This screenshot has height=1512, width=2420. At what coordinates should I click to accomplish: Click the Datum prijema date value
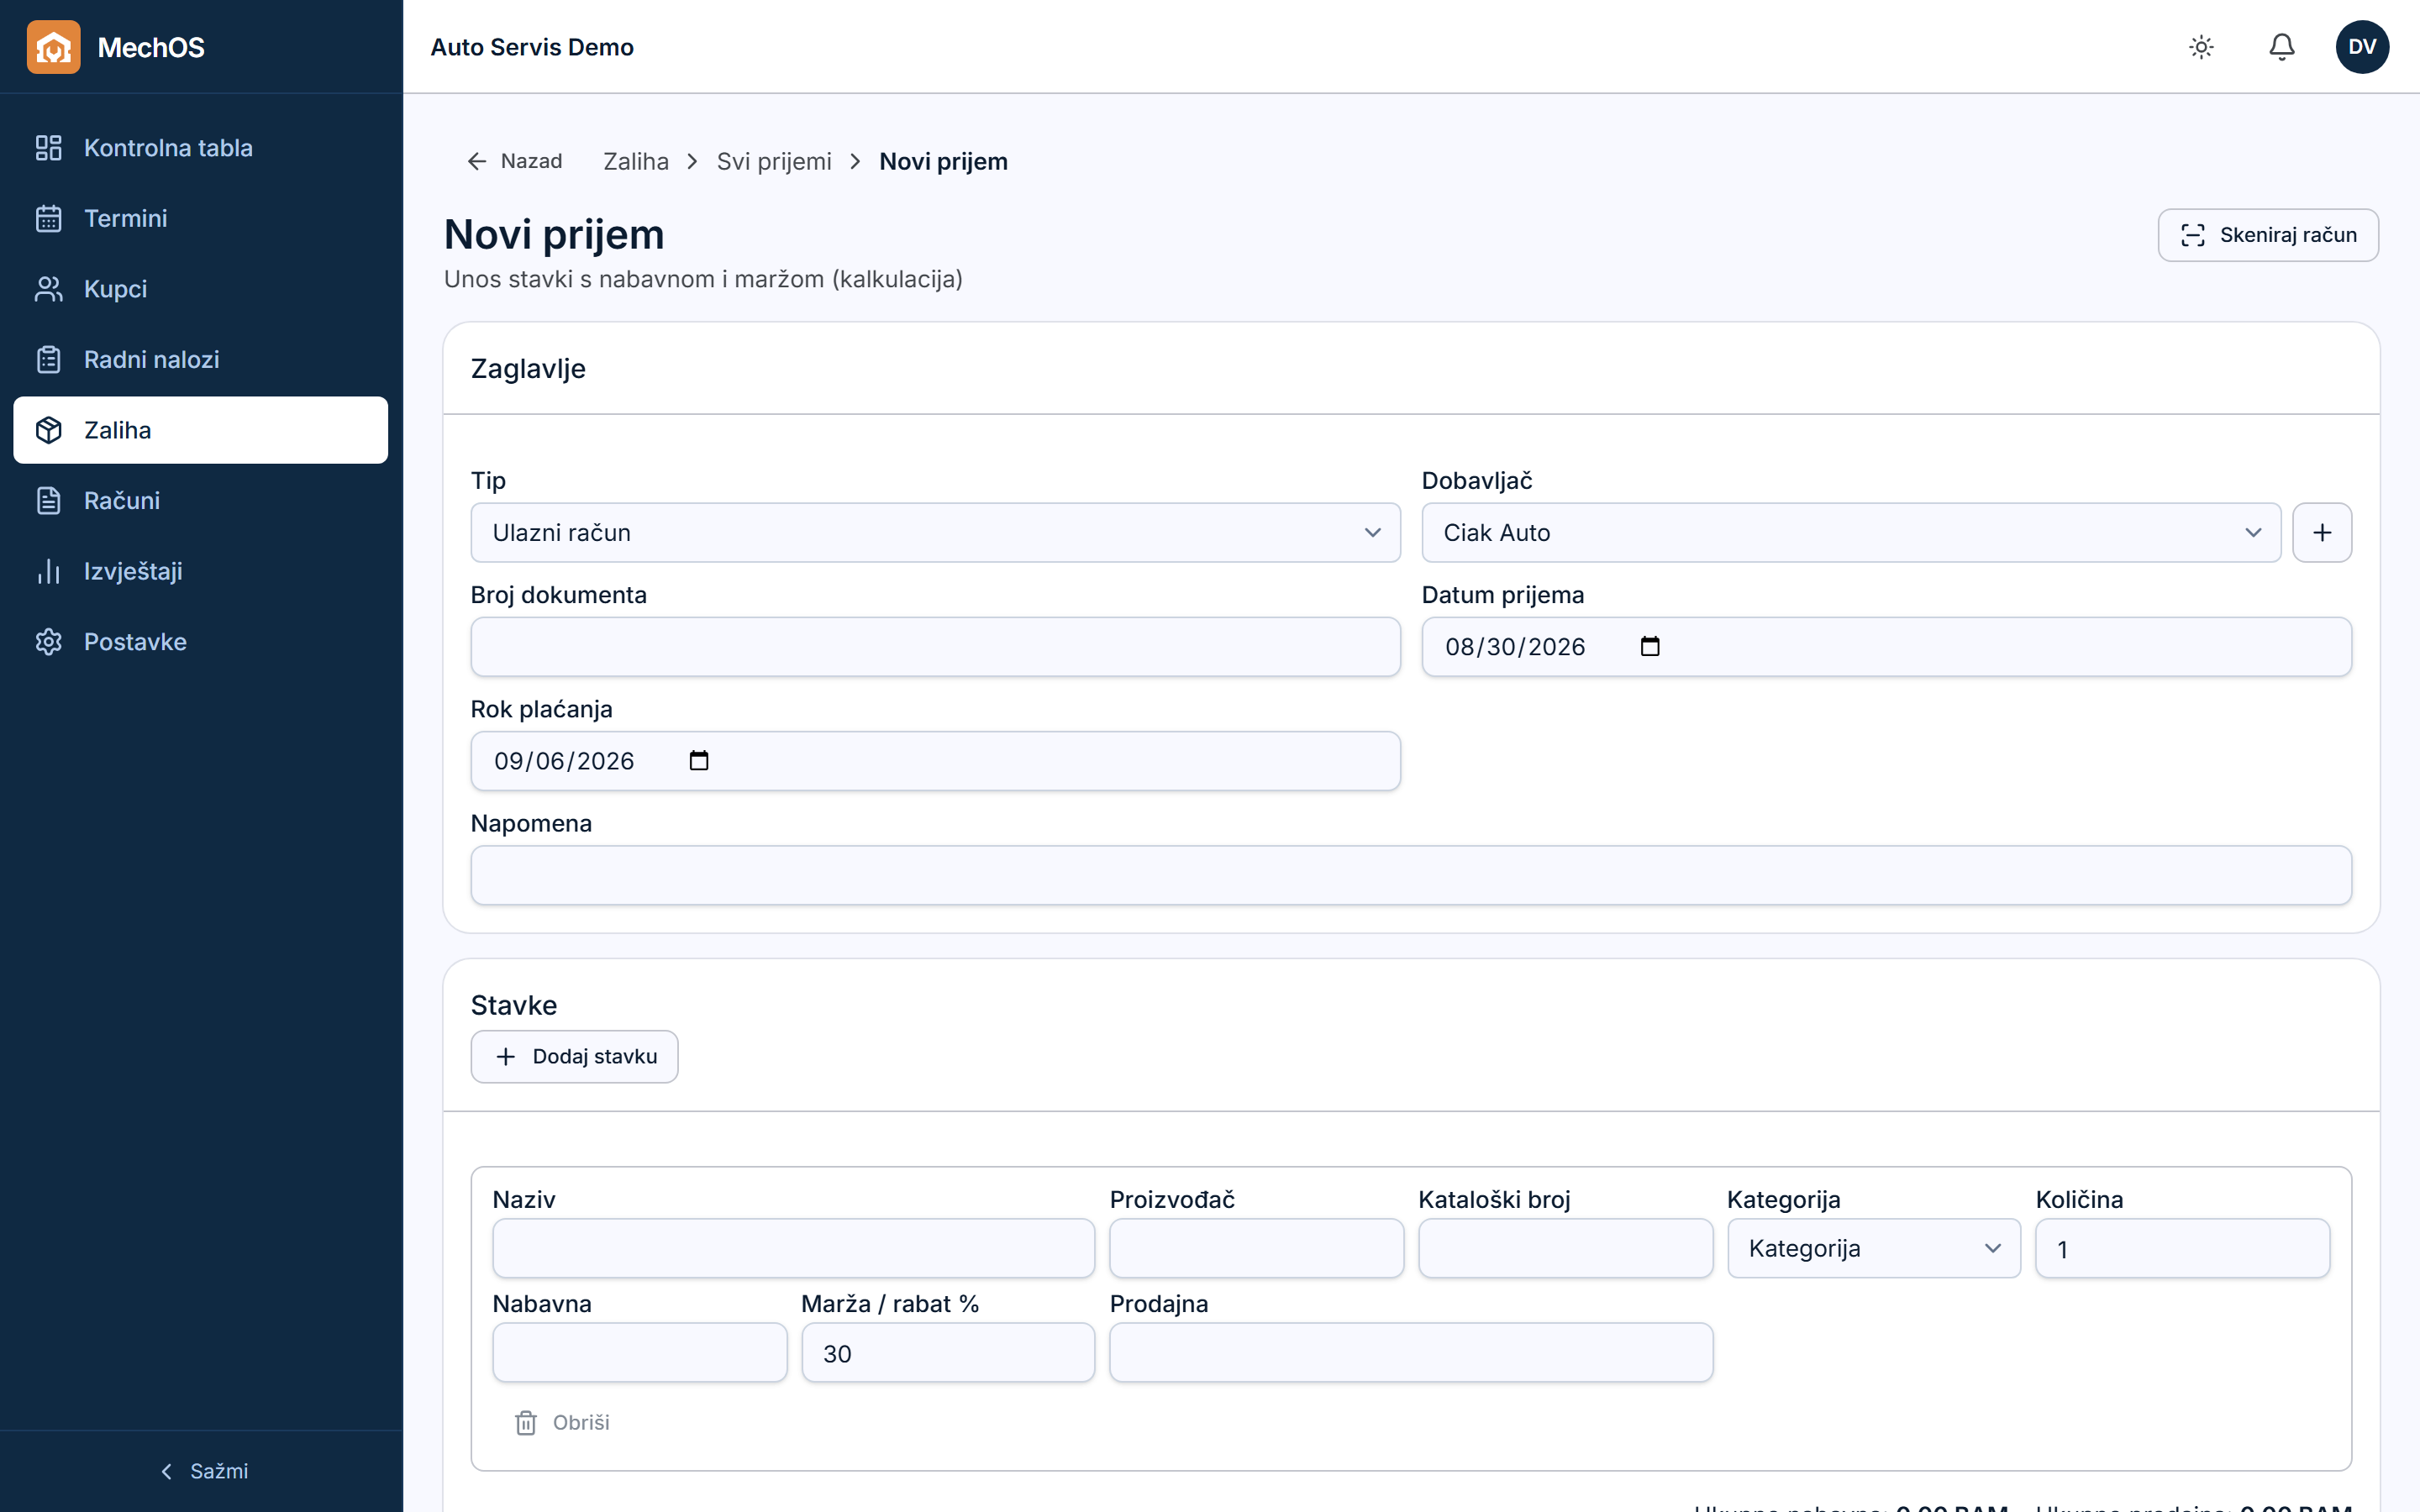(x=1515, y=647)
